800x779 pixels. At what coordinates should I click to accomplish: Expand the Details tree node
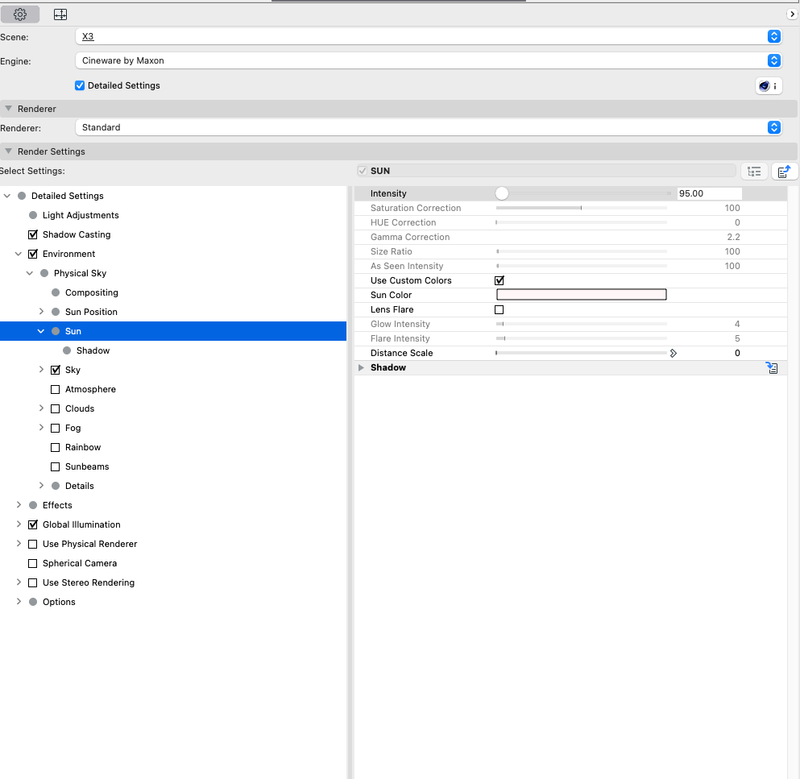coord(41,486)
